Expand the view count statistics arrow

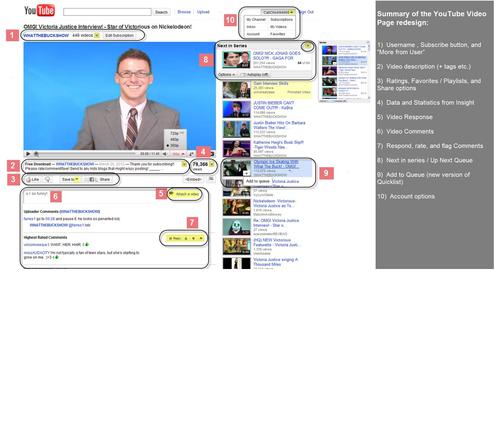coord(212,164)
